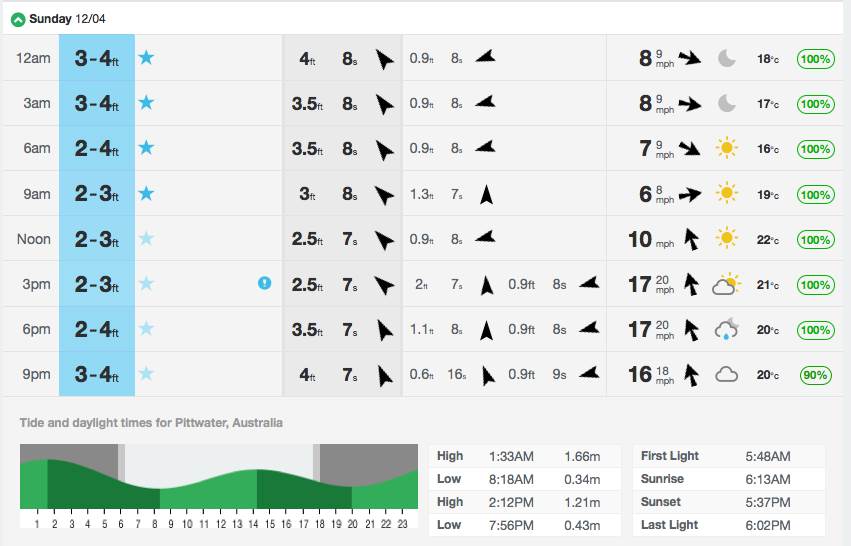The width and height of the screenshot is (851, 546).
Task: Click the Sunrise 6:13AM row
Action: point(728,479)
